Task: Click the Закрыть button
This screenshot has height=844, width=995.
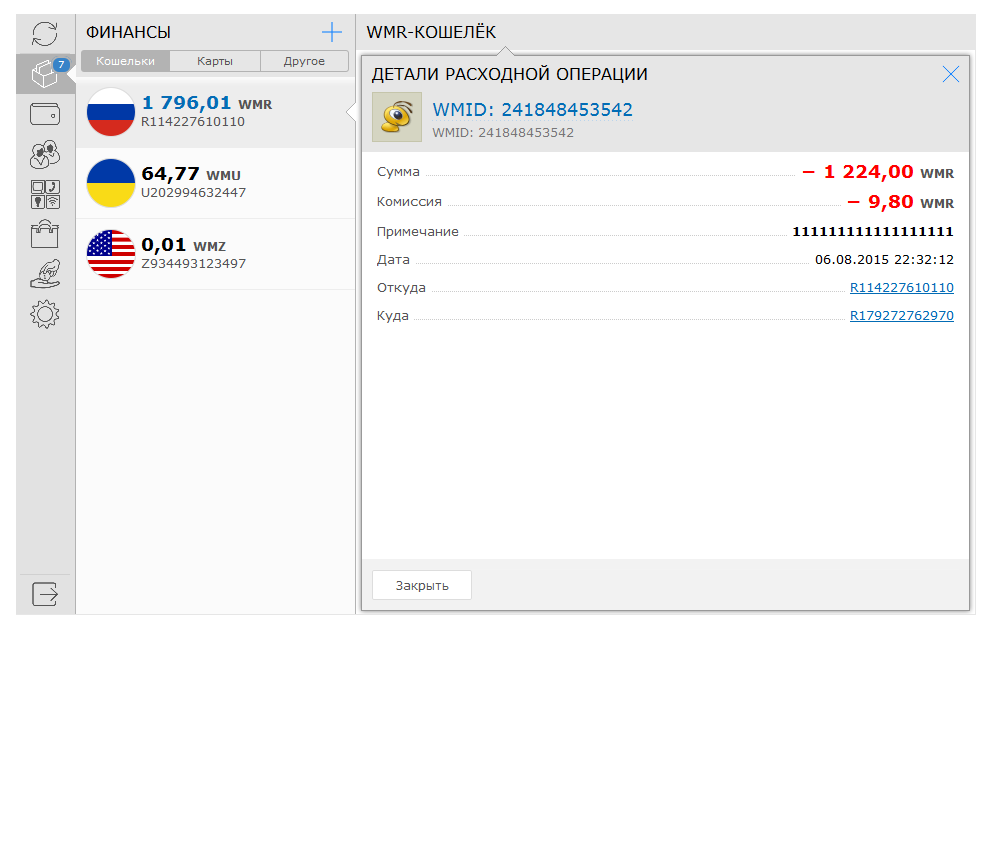Action: click(x=422, y=585)
